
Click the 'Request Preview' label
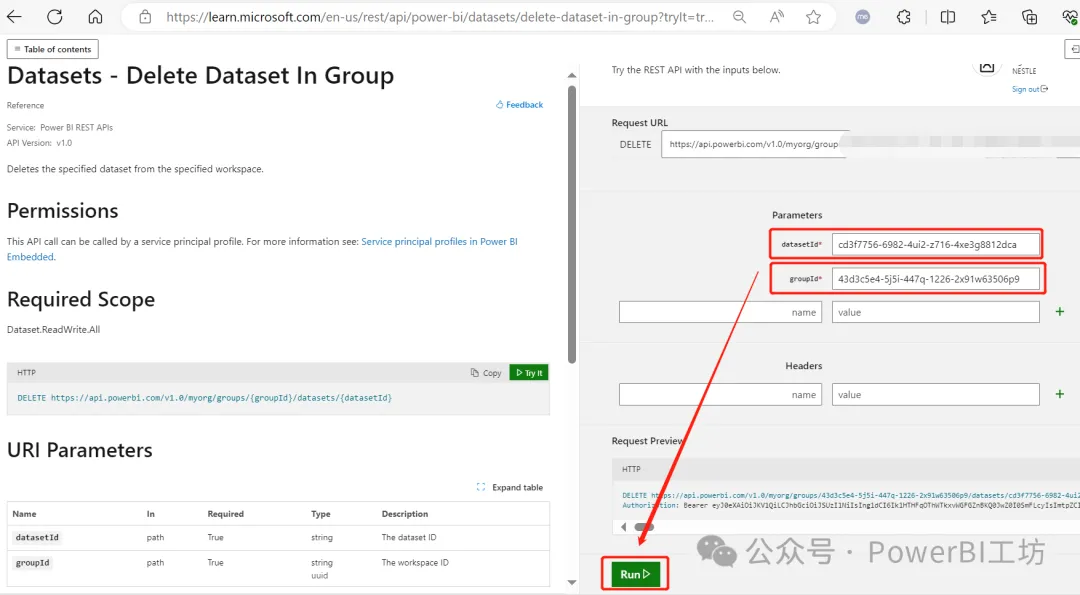coord(647,441)
